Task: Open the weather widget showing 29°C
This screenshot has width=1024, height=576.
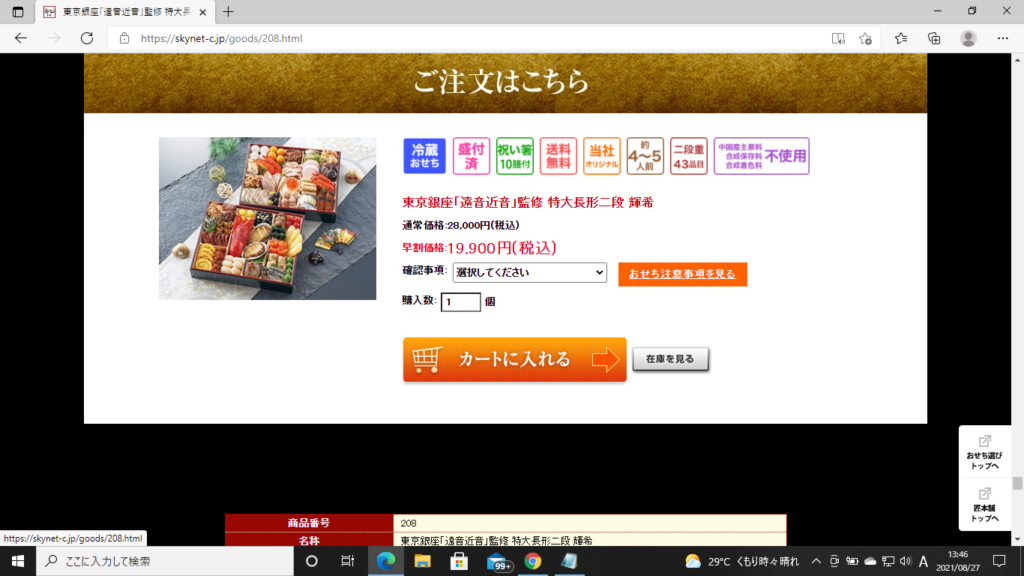Action: click(742, 561)
